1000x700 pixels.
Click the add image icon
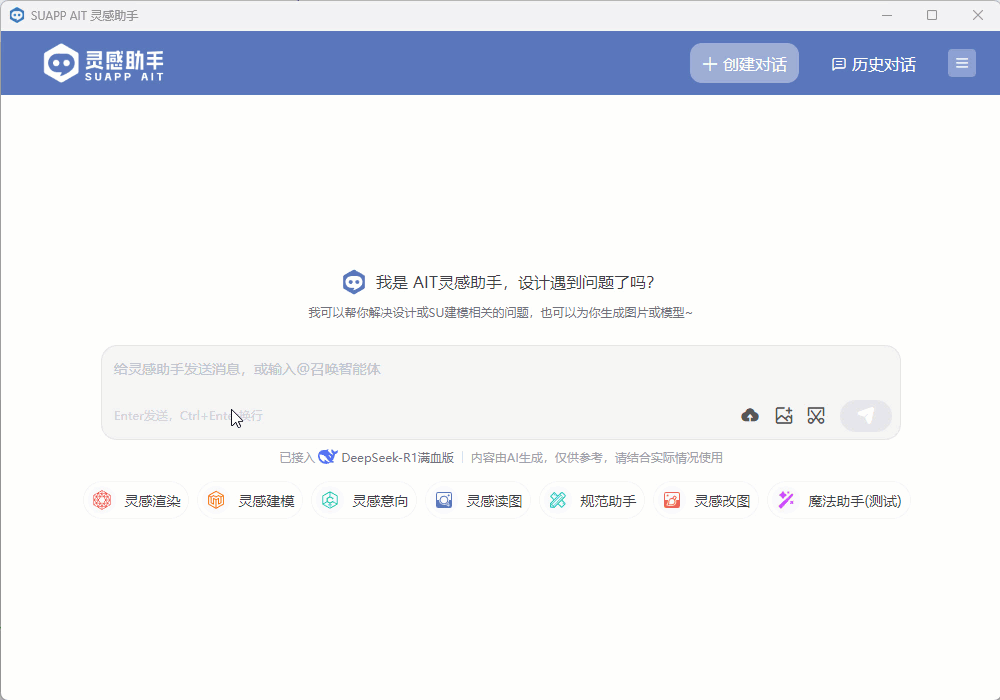[784, 415]
